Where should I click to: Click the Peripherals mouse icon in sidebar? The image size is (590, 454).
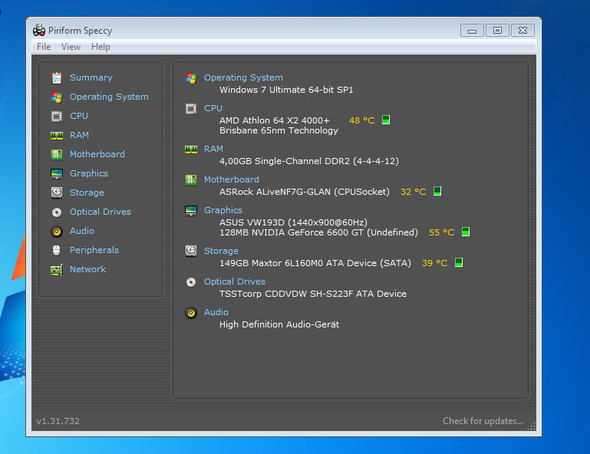(56, 250)
